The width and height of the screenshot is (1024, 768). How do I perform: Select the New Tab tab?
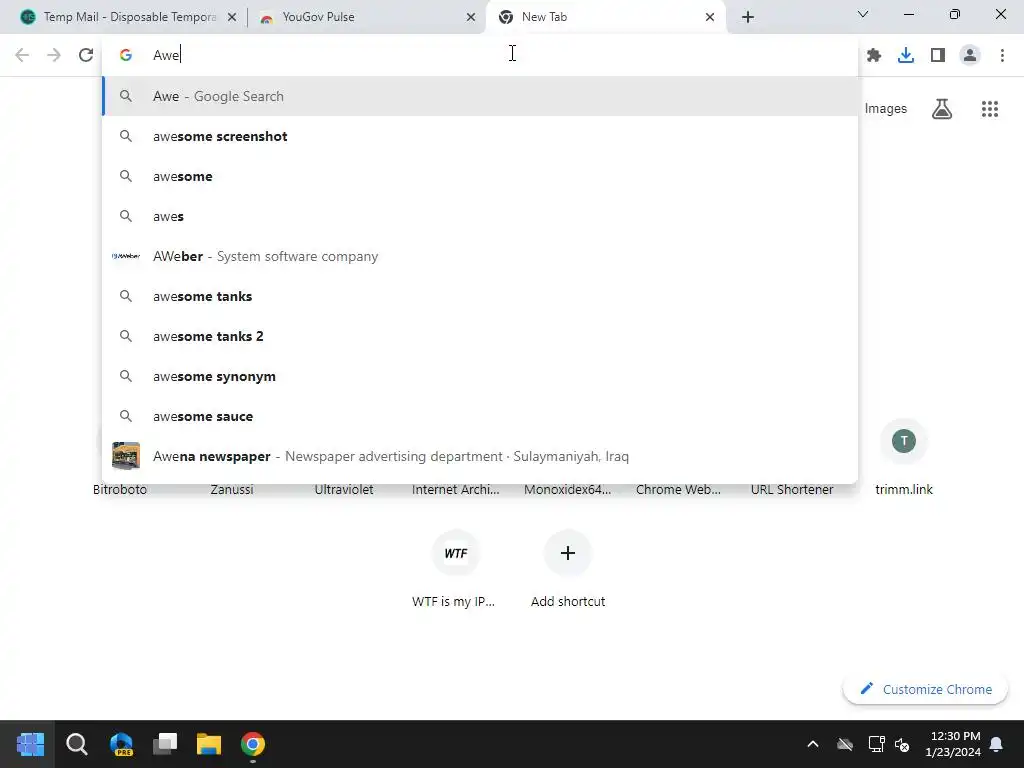[x=606, y=17]
